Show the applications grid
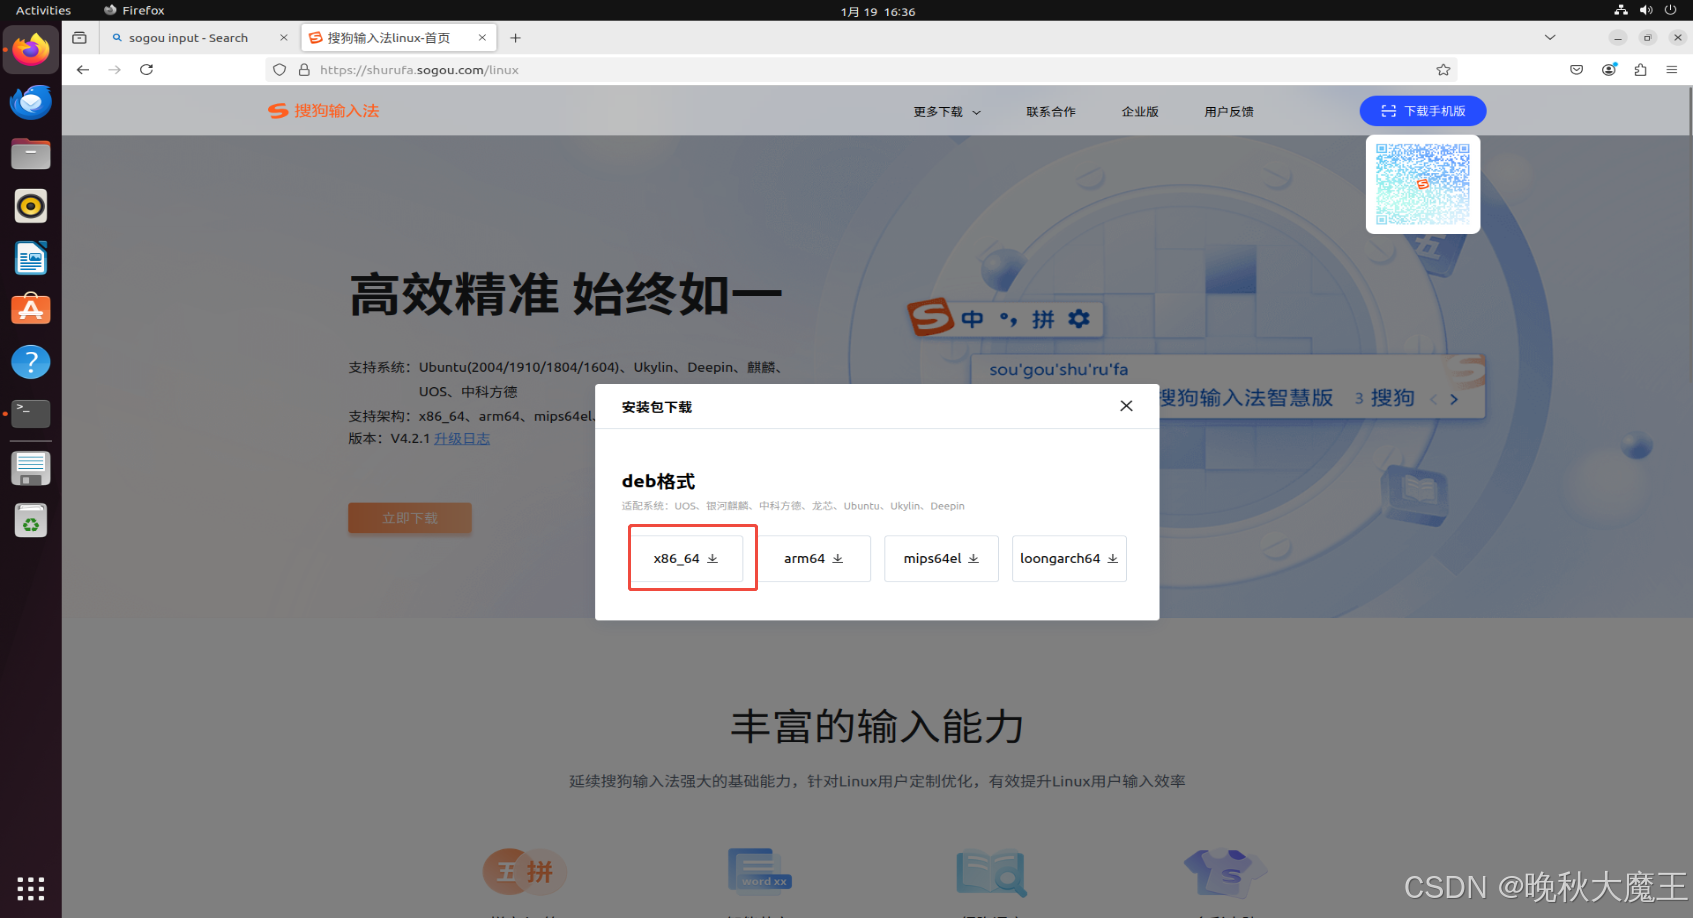 coord(31,888)
